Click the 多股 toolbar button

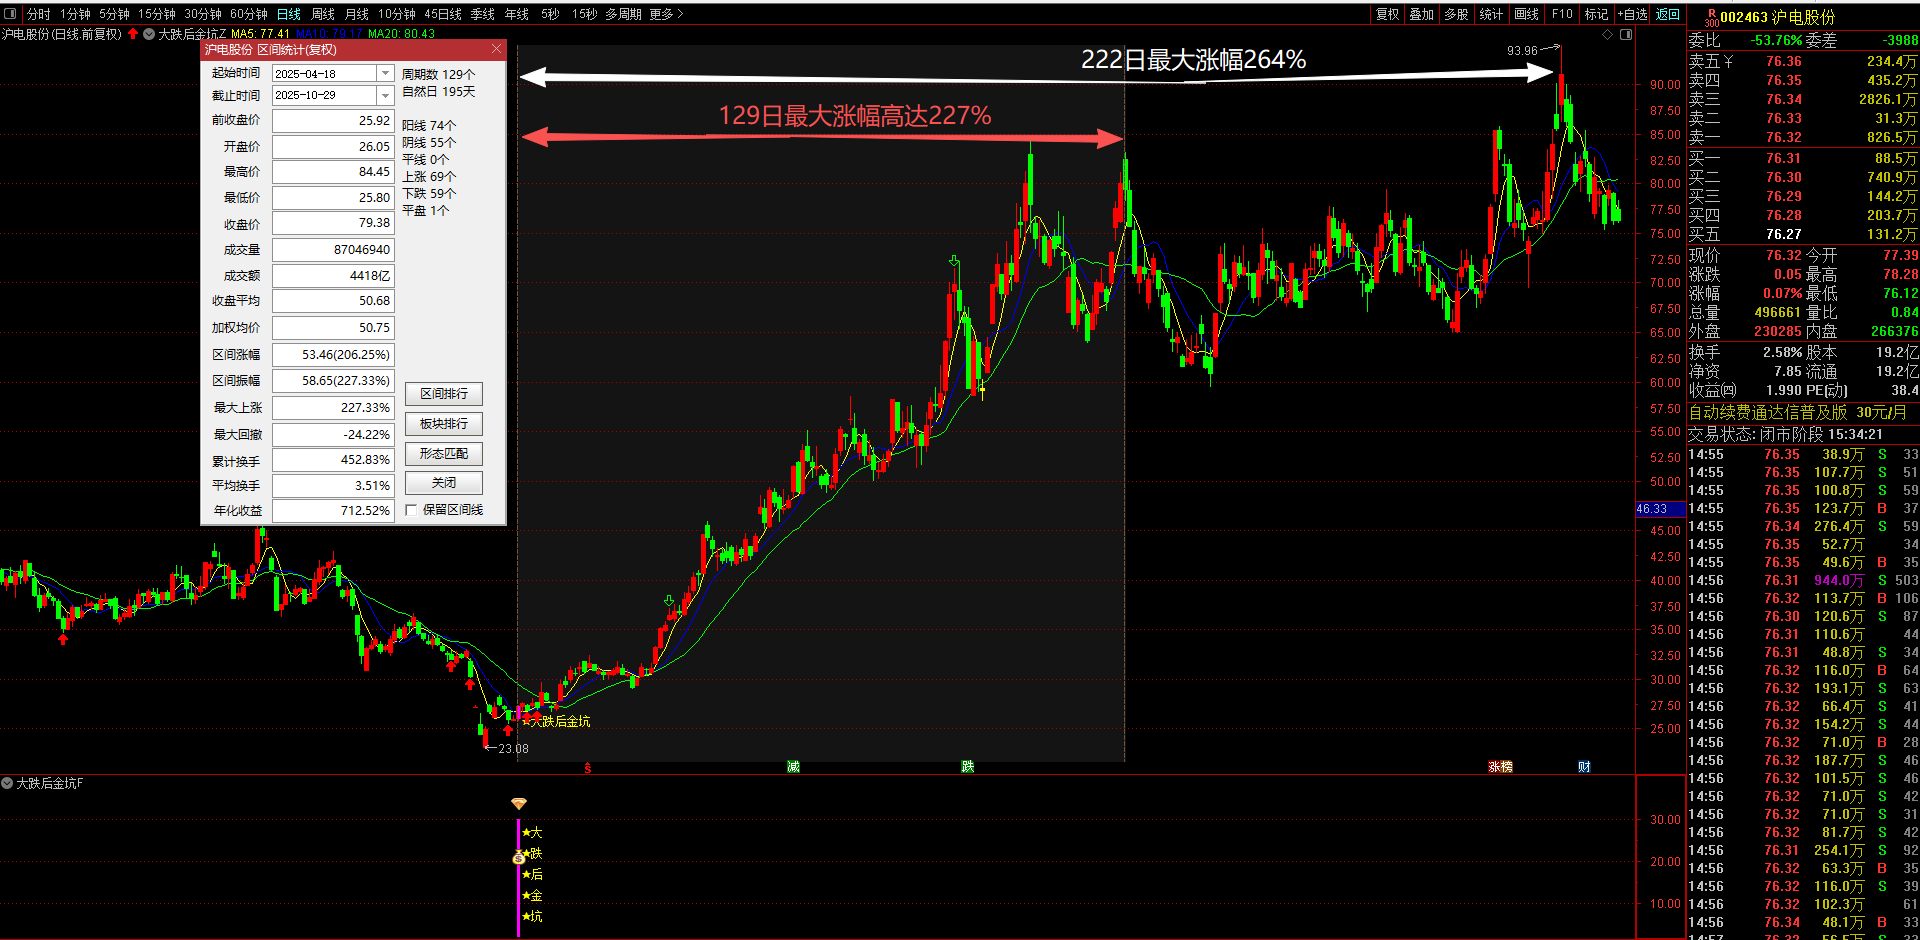point(1456,14)
